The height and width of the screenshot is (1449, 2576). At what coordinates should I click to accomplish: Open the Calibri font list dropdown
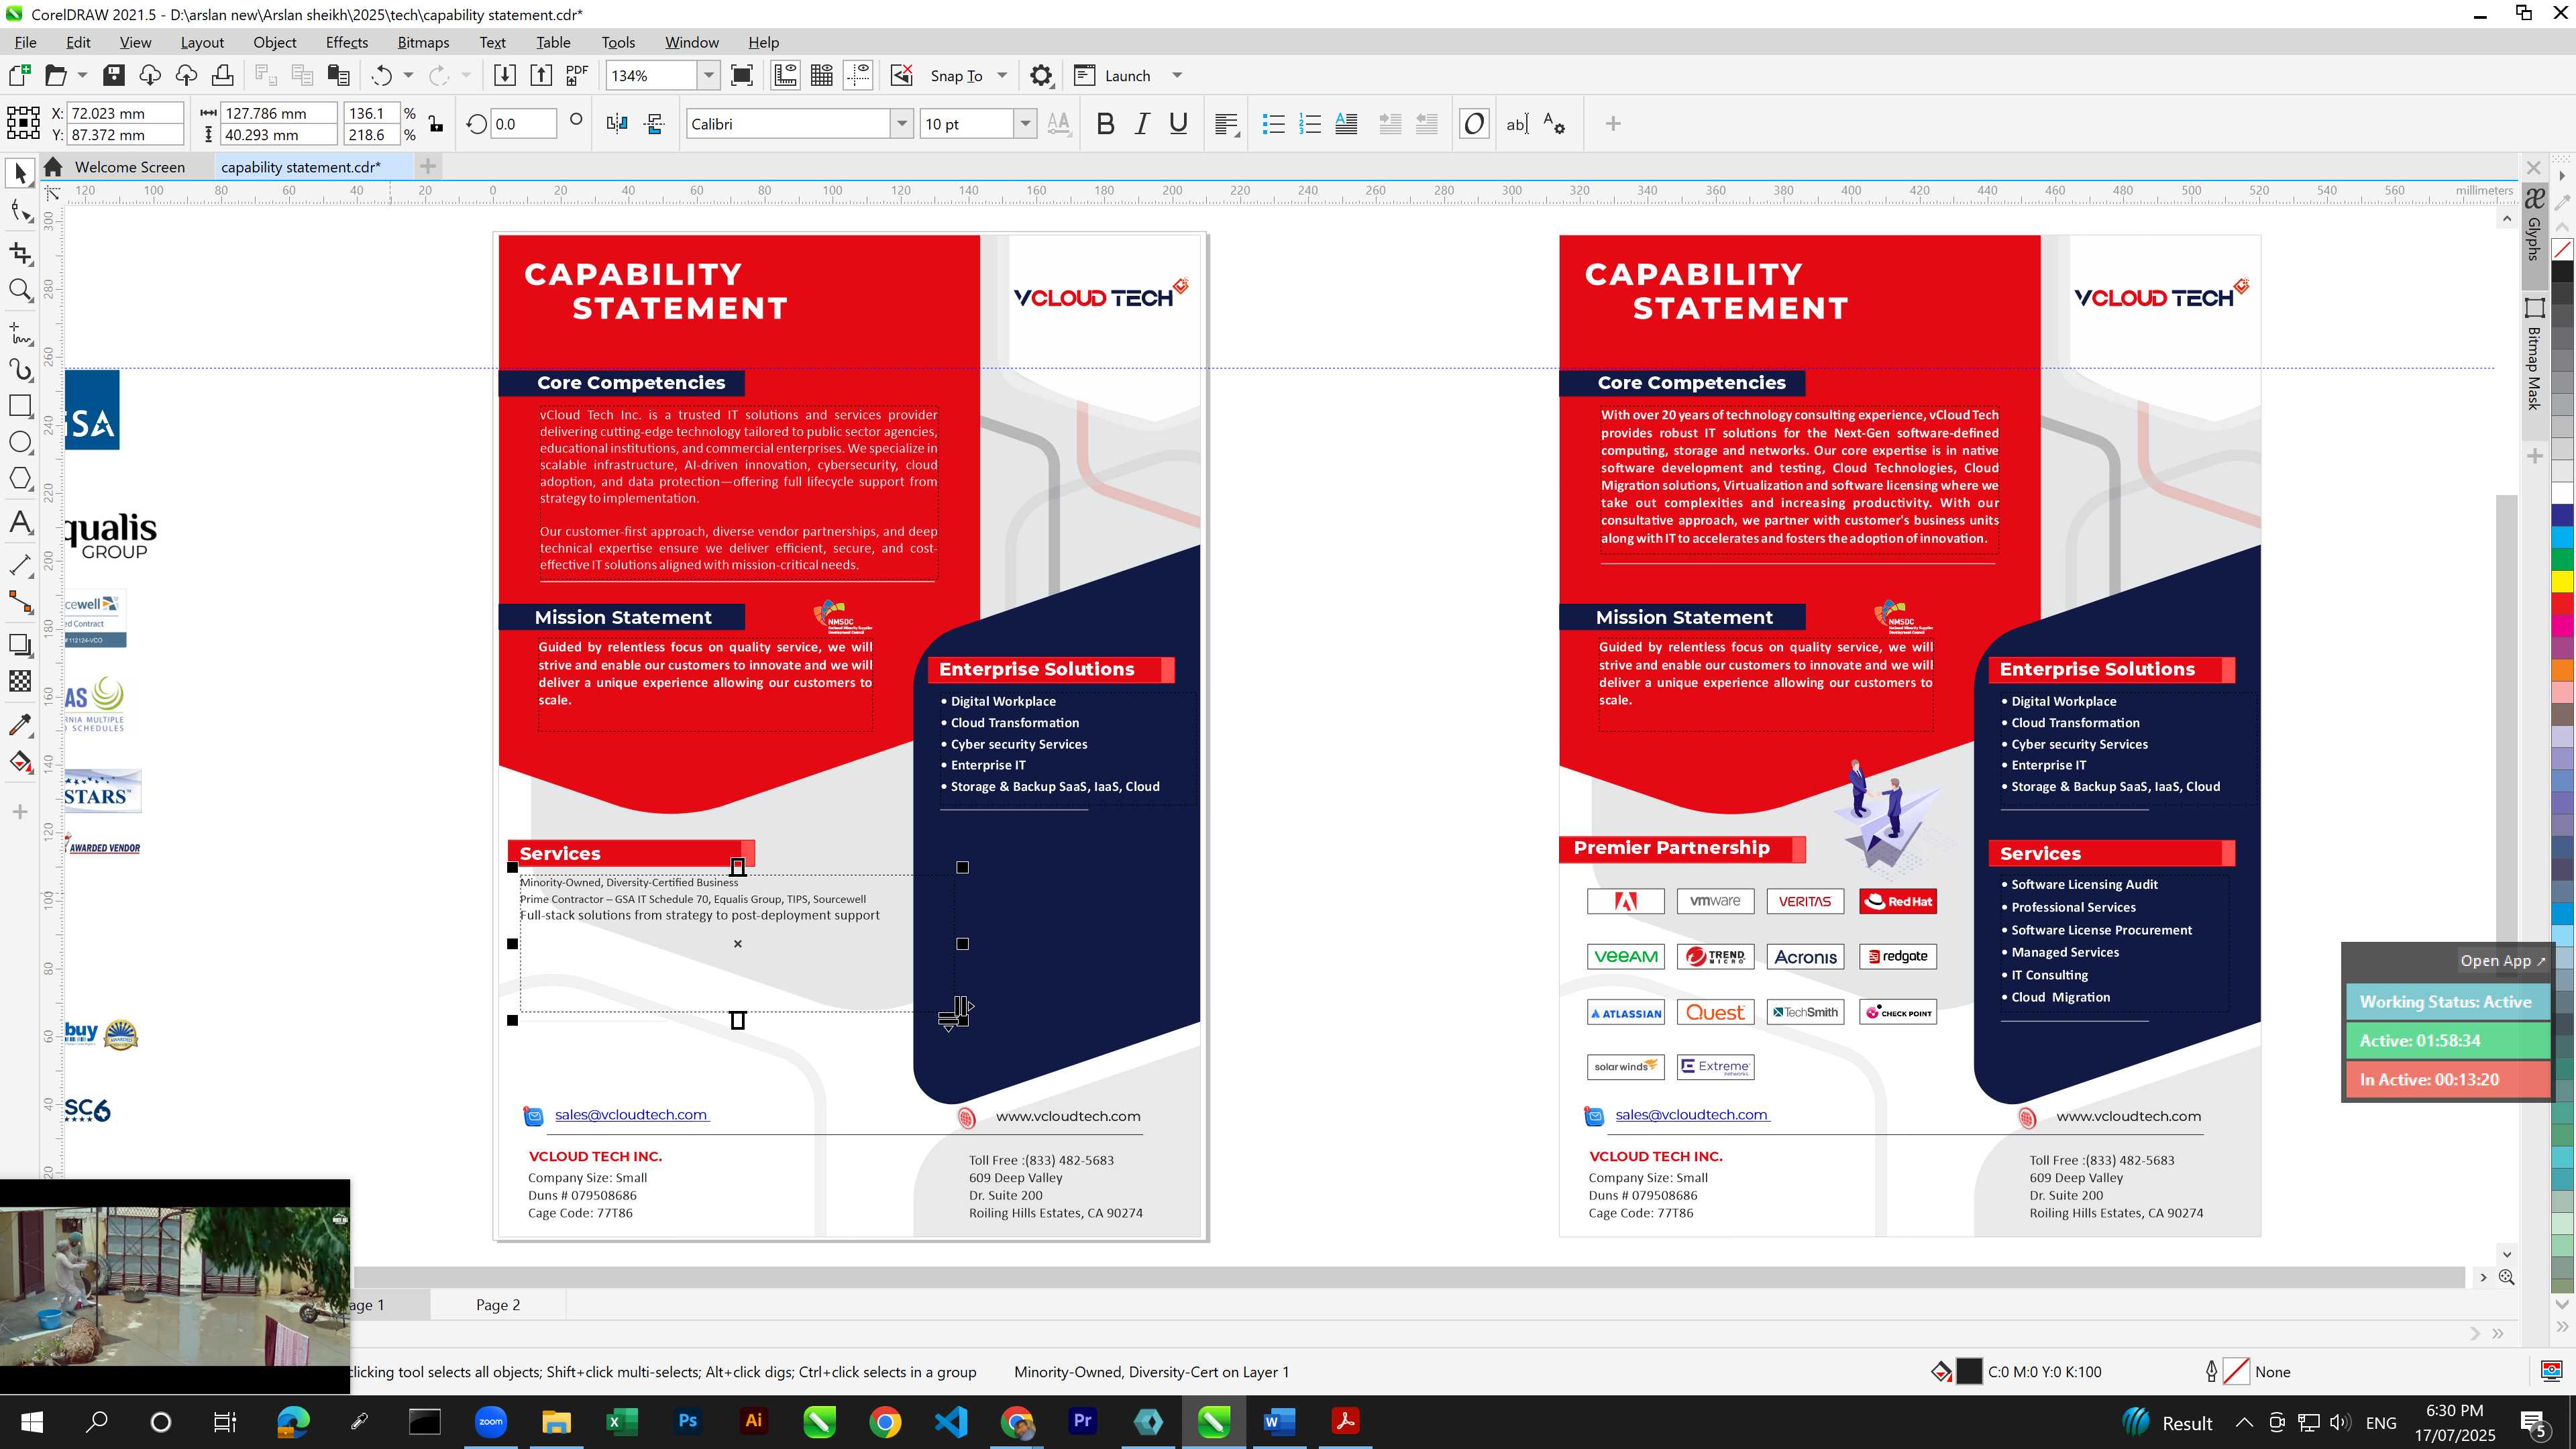pos(902,124)
